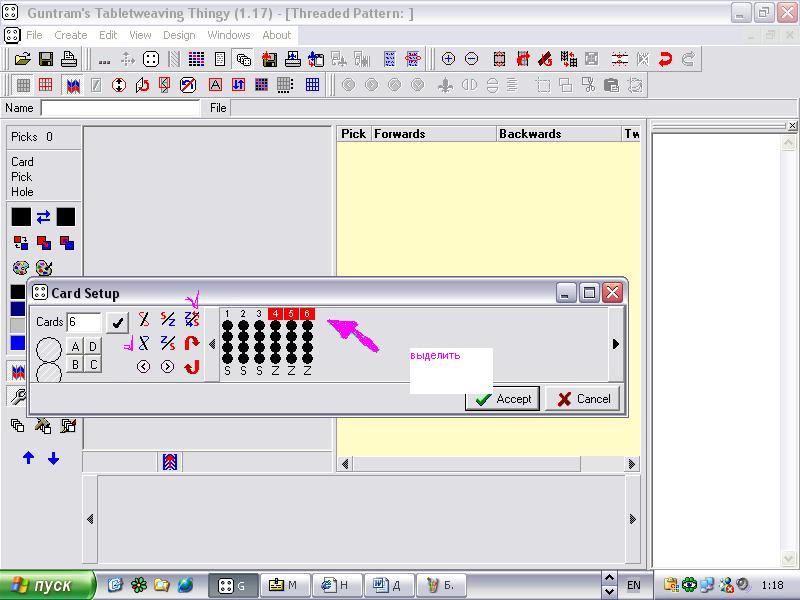Click right arrow of pick list scrollbar

(x=632, y=464)
